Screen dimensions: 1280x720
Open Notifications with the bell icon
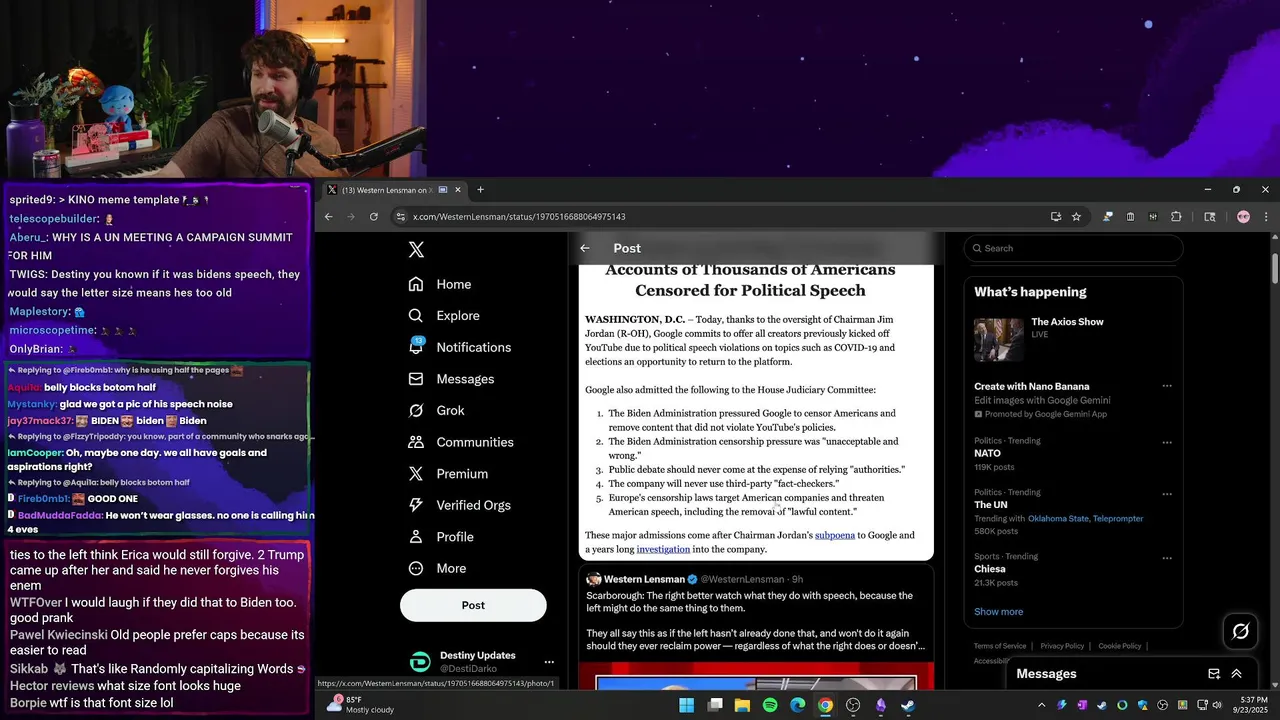(460, 347)
